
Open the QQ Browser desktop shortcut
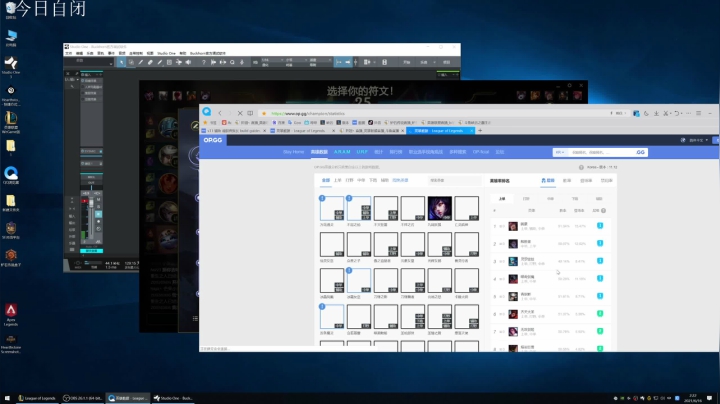coord(11,175)
